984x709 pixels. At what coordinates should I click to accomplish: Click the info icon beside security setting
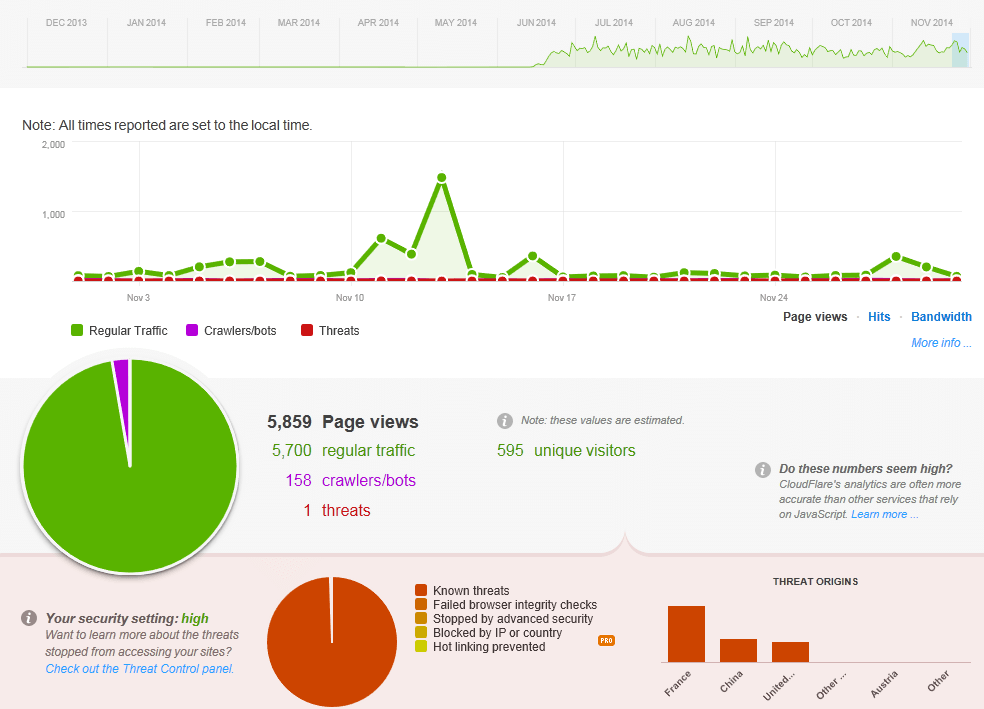tap(29, 618)
